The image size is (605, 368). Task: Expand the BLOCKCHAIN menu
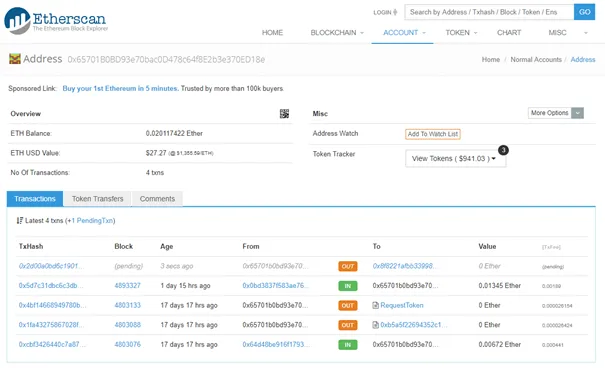[337, 33]
